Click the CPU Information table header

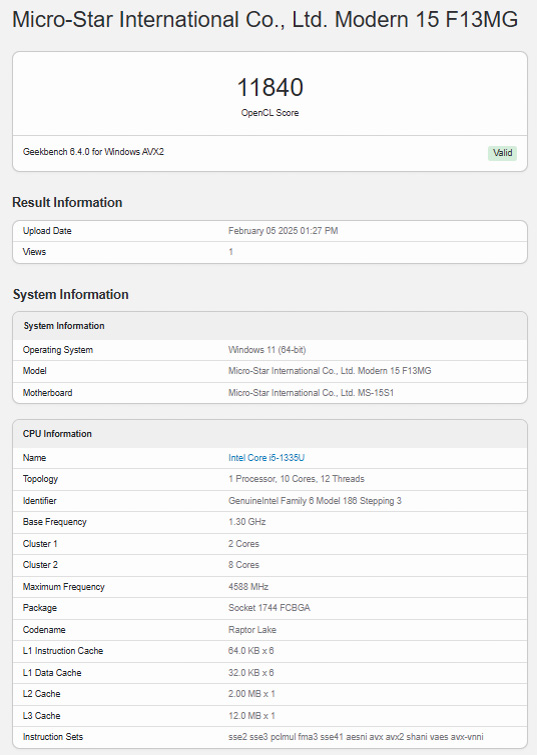click(270, 434)
